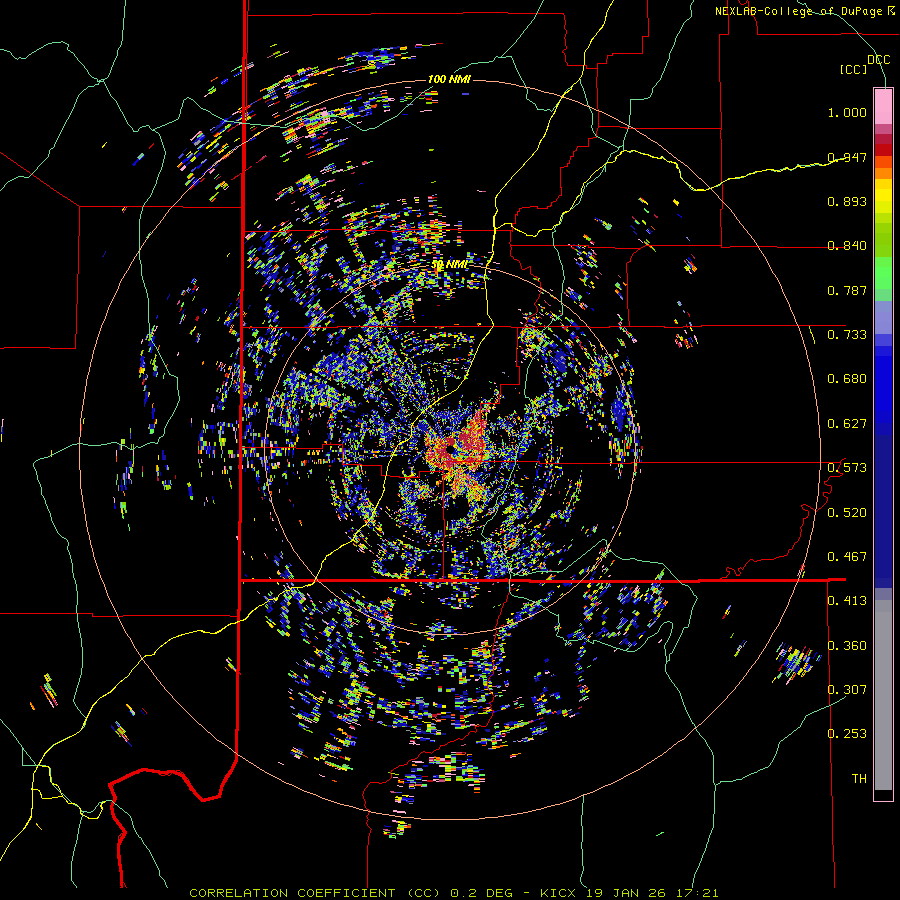The width and height of the screenshot is (900, 900).
Task: Select the 0.413 scale value
Action: pyautogui.click(x=847, y=601)
